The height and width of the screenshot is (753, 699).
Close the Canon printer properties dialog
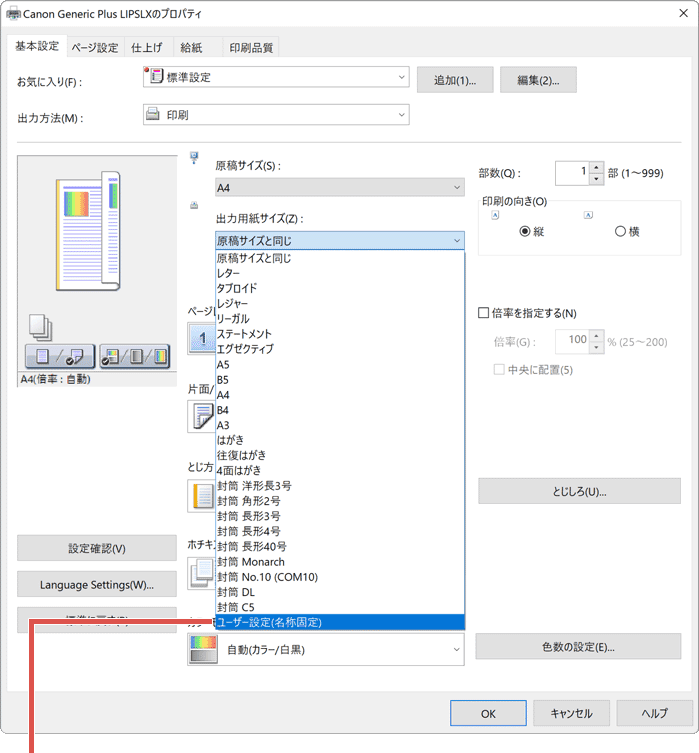pos(683,13)
